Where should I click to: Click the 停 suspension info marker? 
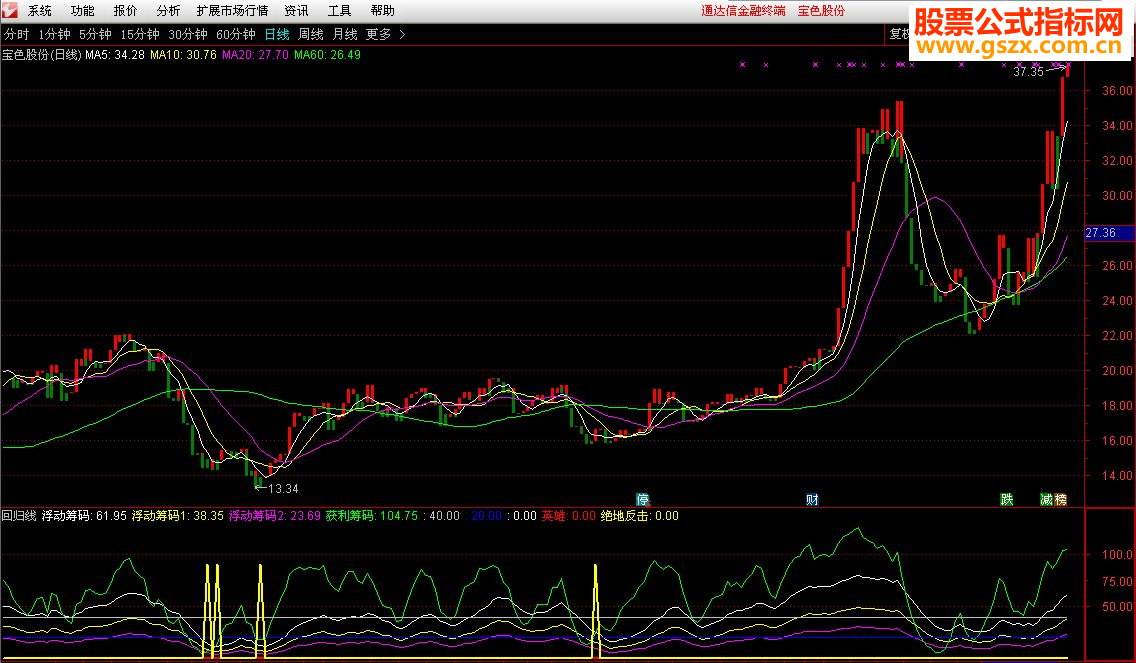tap(643, 499)
